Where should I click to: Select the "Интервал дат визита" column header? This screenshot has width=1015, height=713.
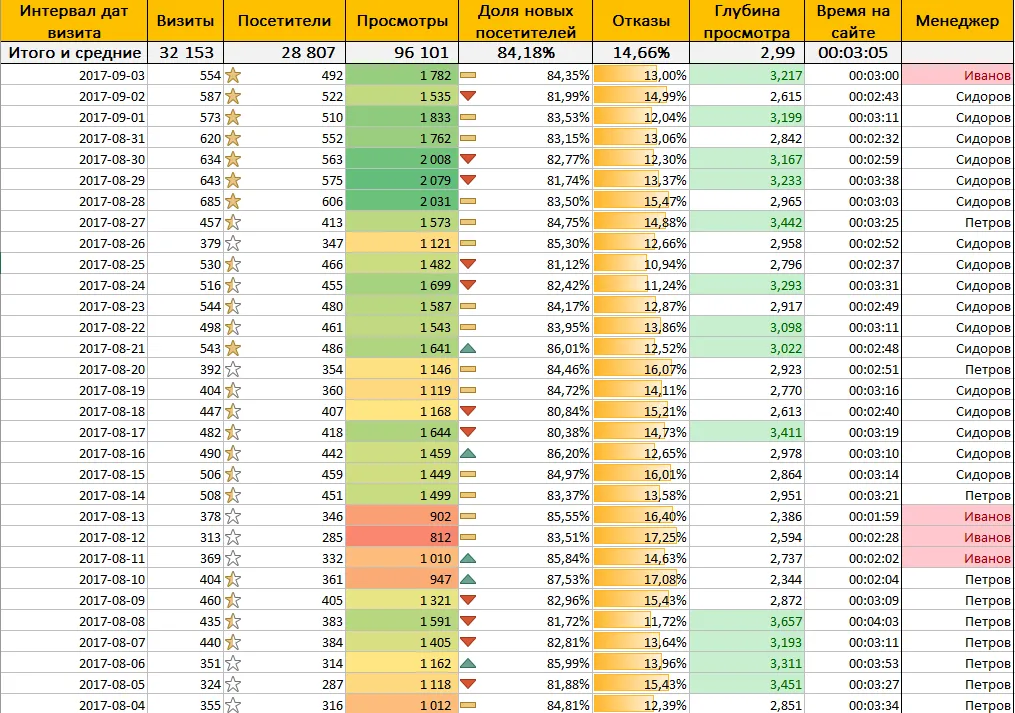coord(74,21)
